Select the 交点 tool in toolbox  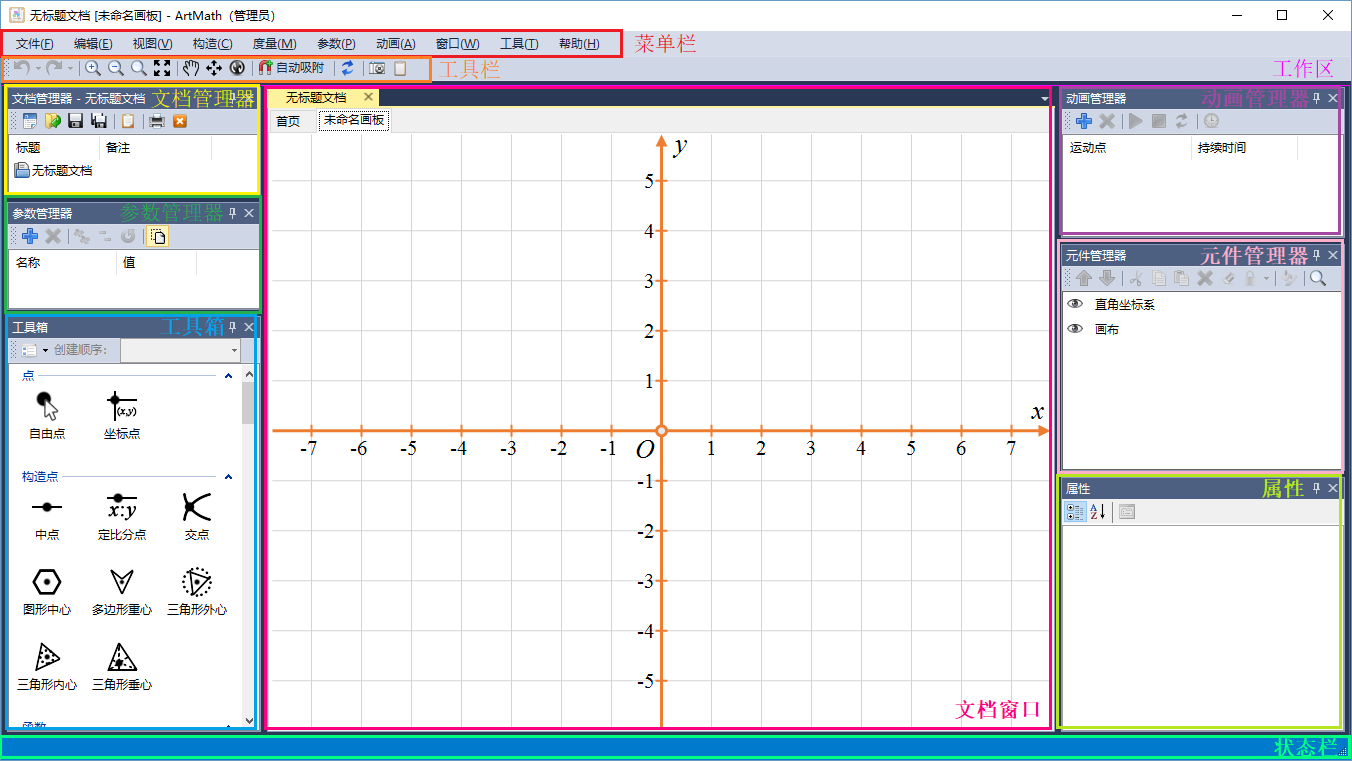point(197,516)
